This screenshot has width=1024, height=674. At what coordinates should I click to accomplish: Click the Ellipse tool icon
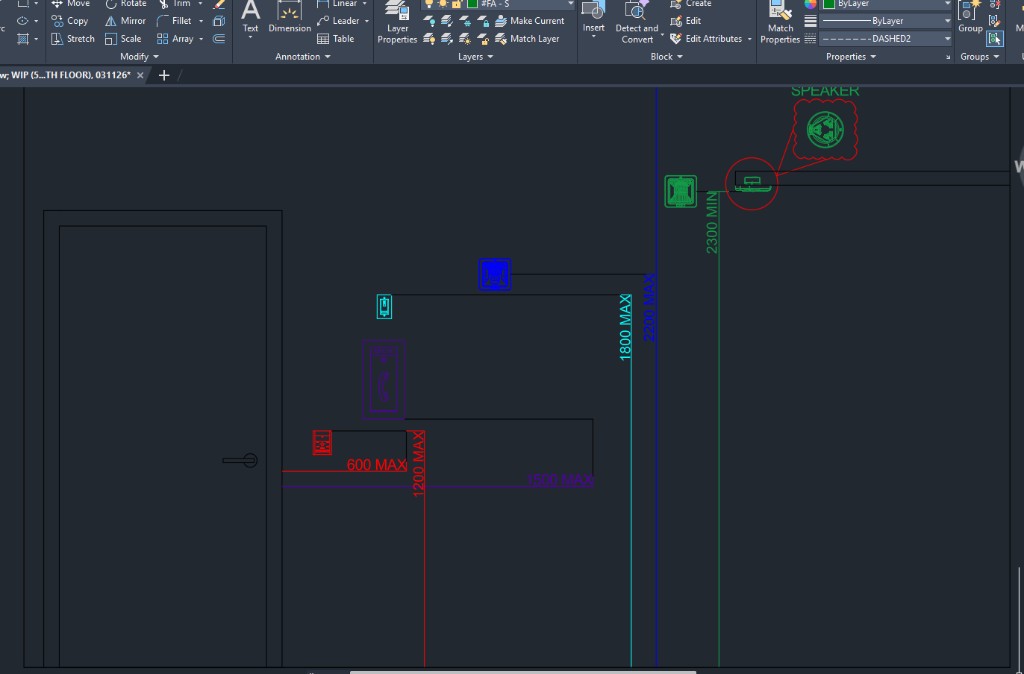pos(23,21)
